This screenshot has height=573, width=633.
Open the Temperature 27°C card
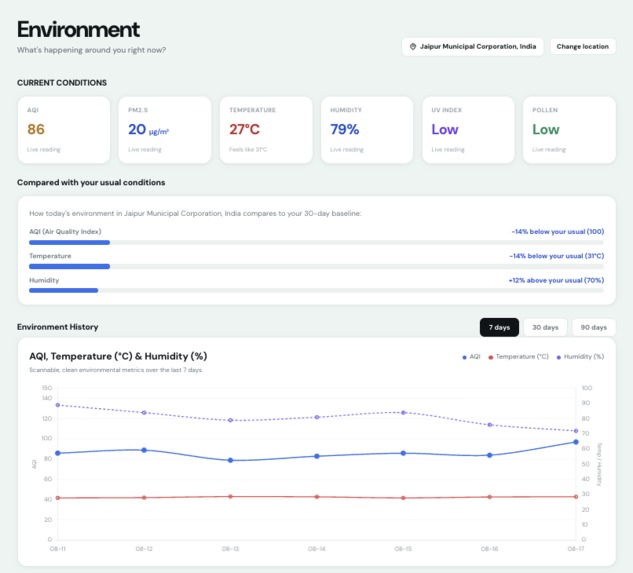point(266,130)
